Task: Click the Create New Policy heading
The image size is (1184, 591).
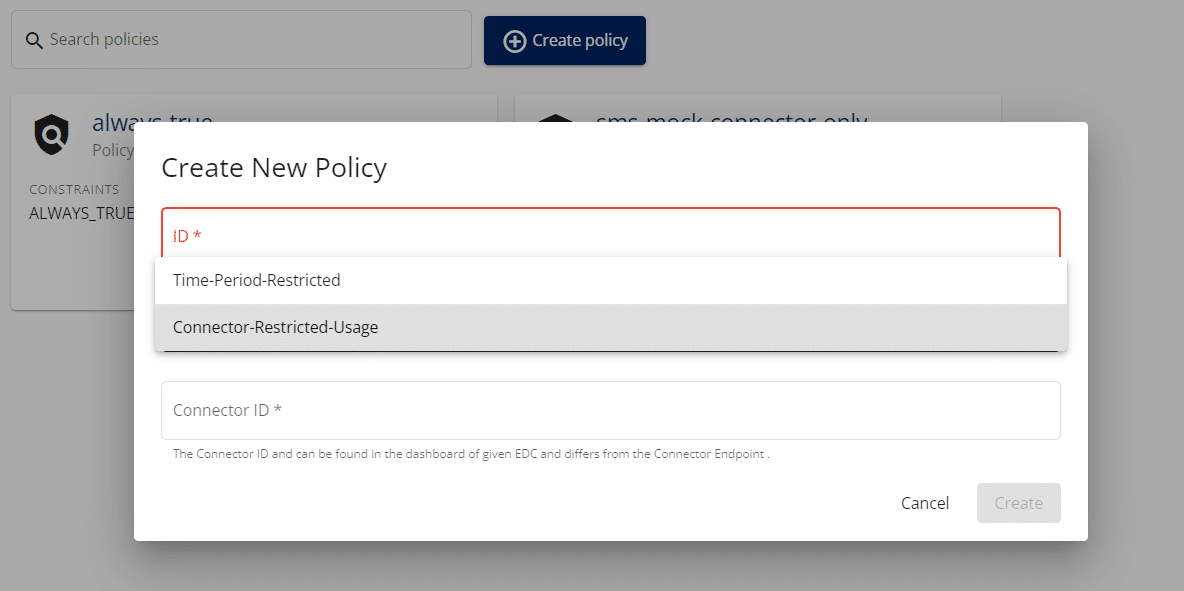Action: [x=274, y=168]
